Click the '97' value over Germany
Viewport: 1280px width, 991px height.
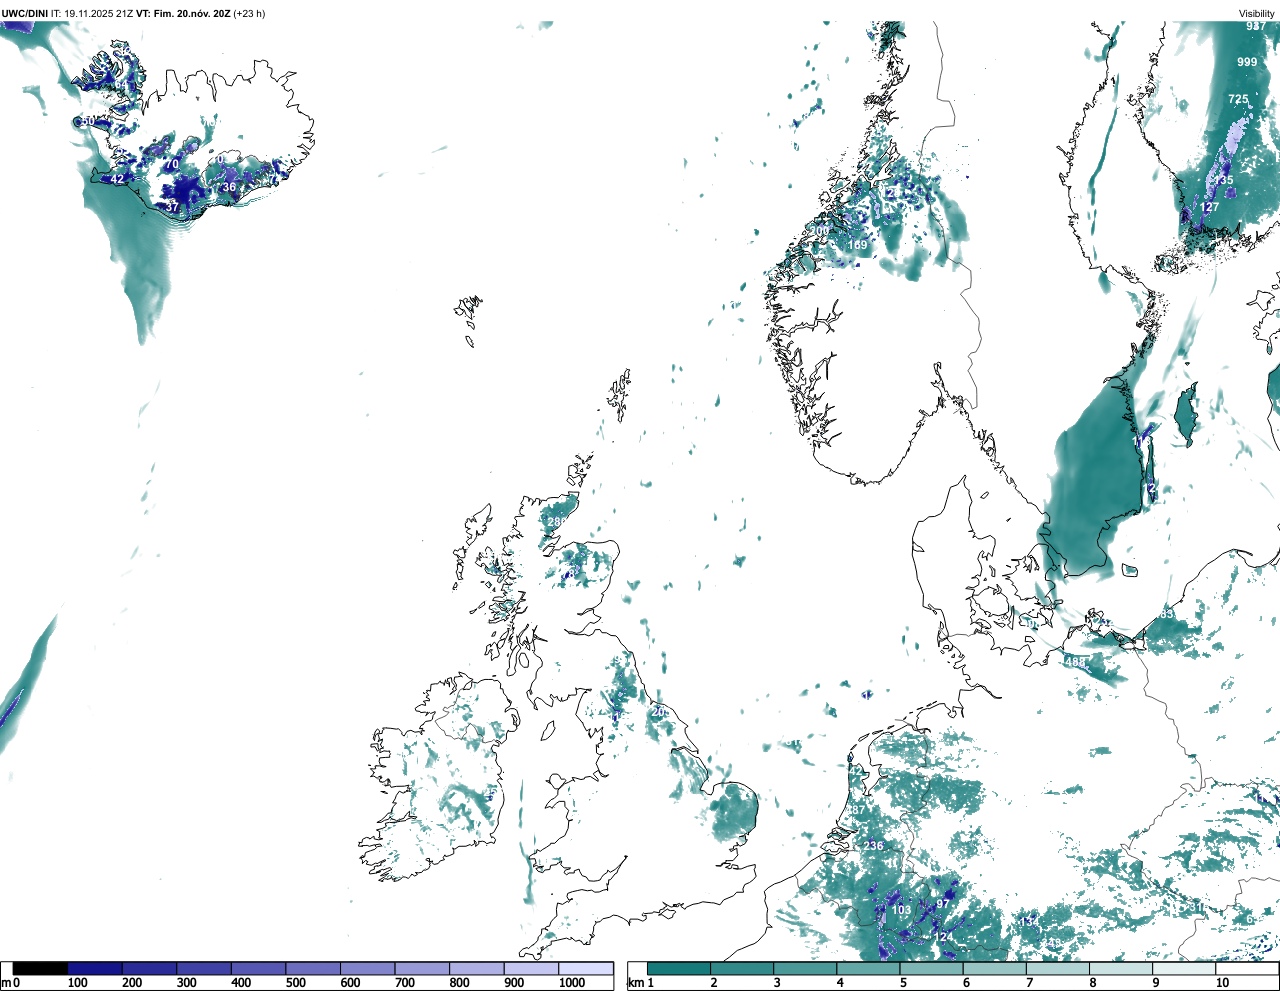pyautogui.click(x=942, y=904)
